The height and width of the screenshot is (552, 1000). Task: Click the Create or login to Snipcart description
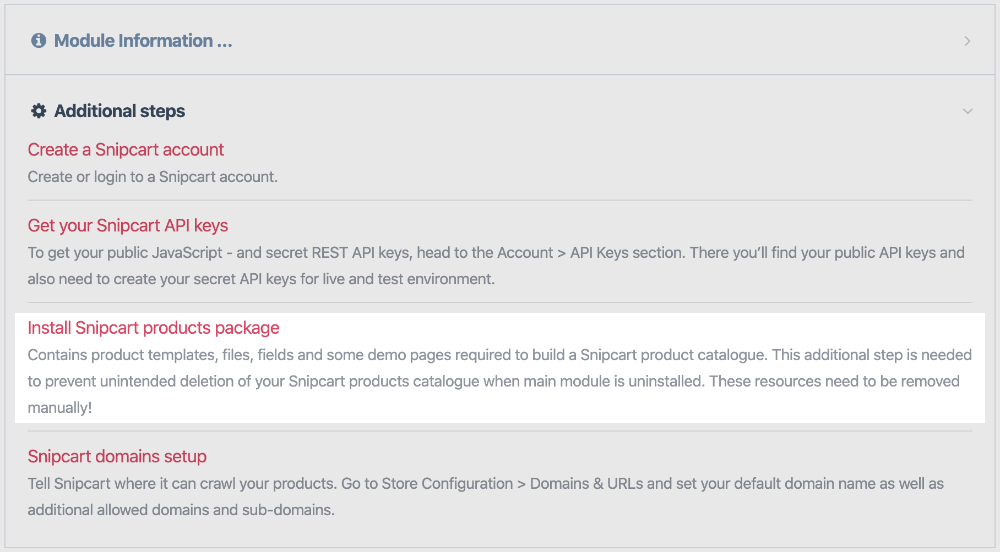pyautogui.click(x=152, y=177)
